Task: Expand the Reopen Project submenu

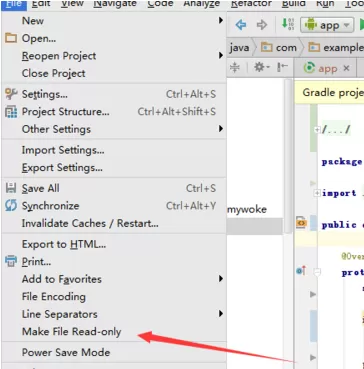Action: (x=114, y=56)
